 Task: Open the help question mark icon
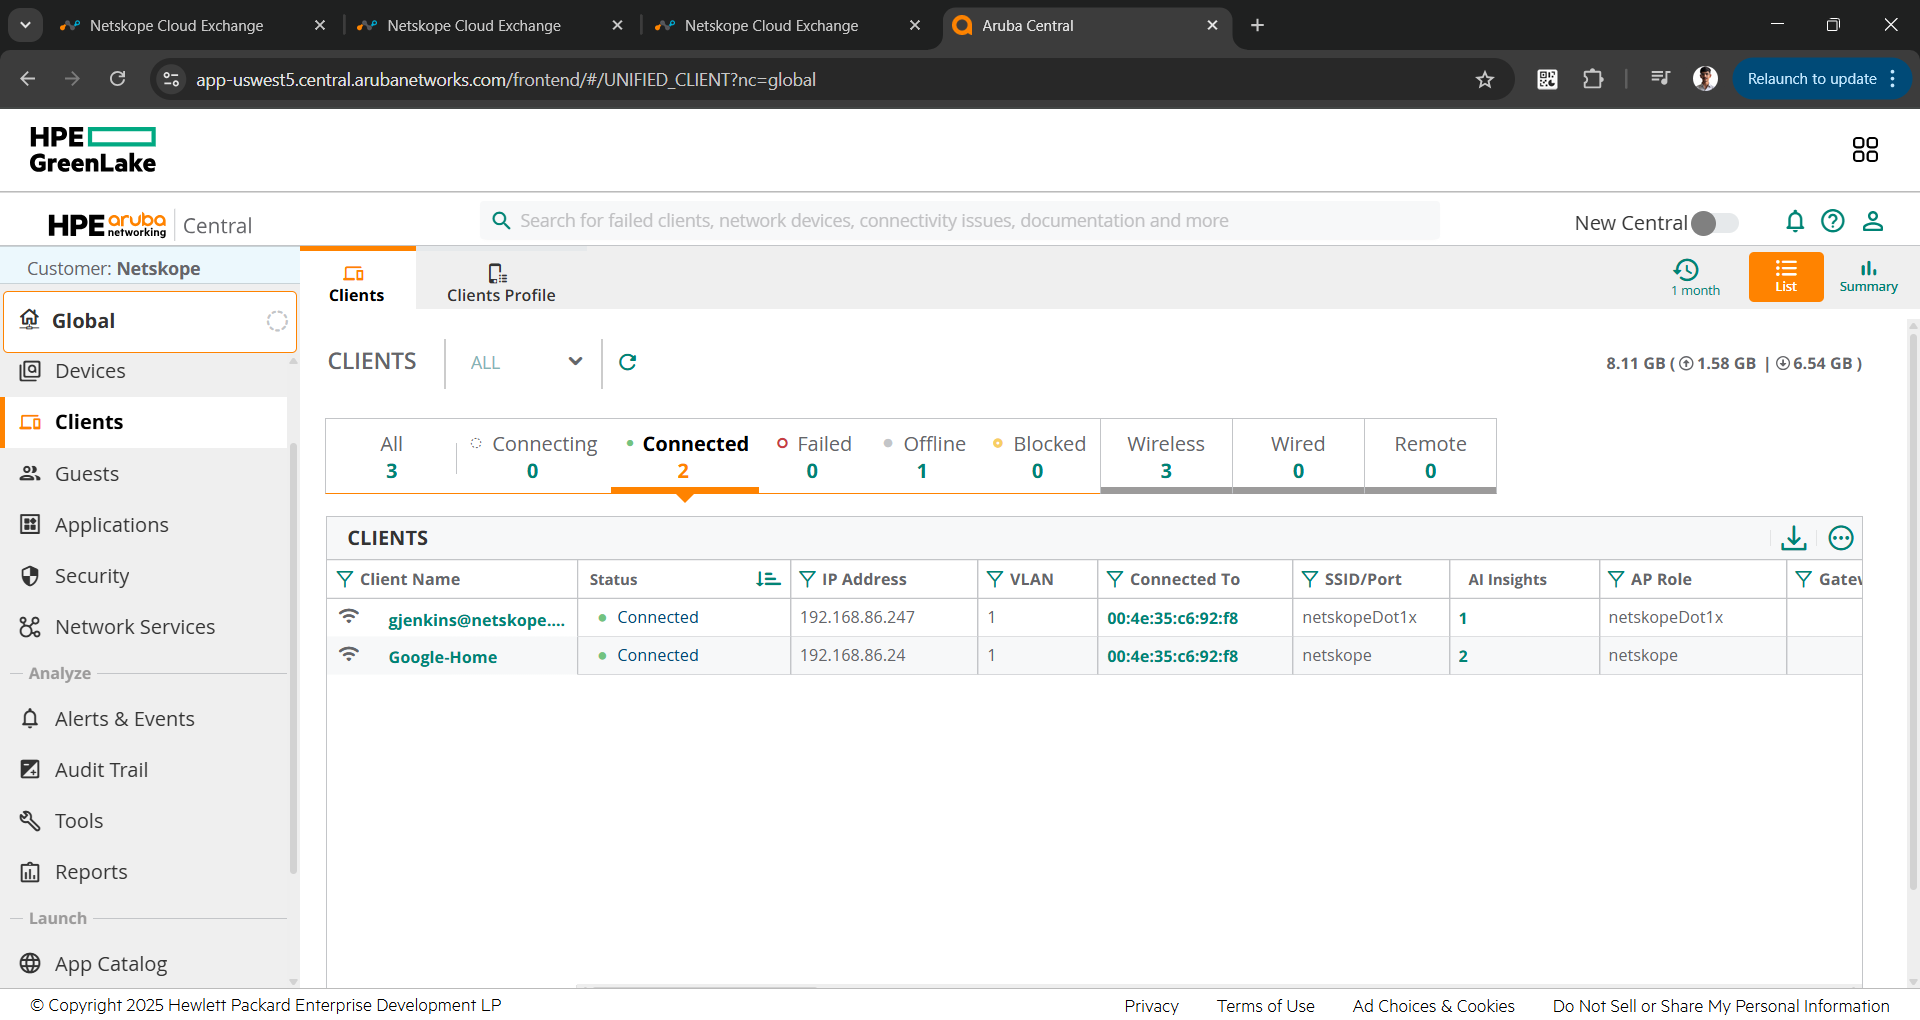point(1833,221)
